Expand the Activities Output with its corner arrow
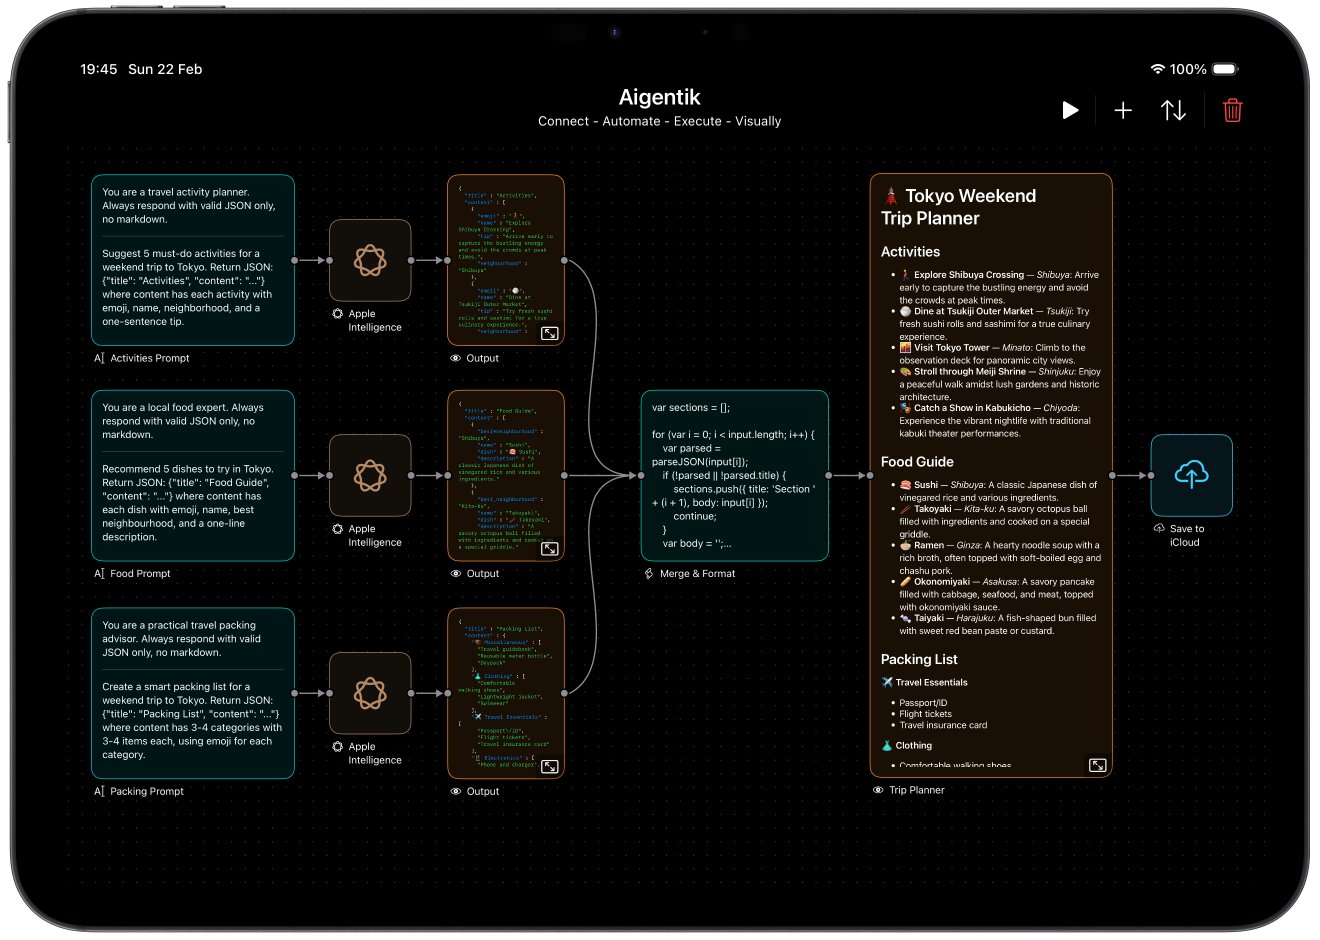1320x940 pixels. tap(549, 333)
